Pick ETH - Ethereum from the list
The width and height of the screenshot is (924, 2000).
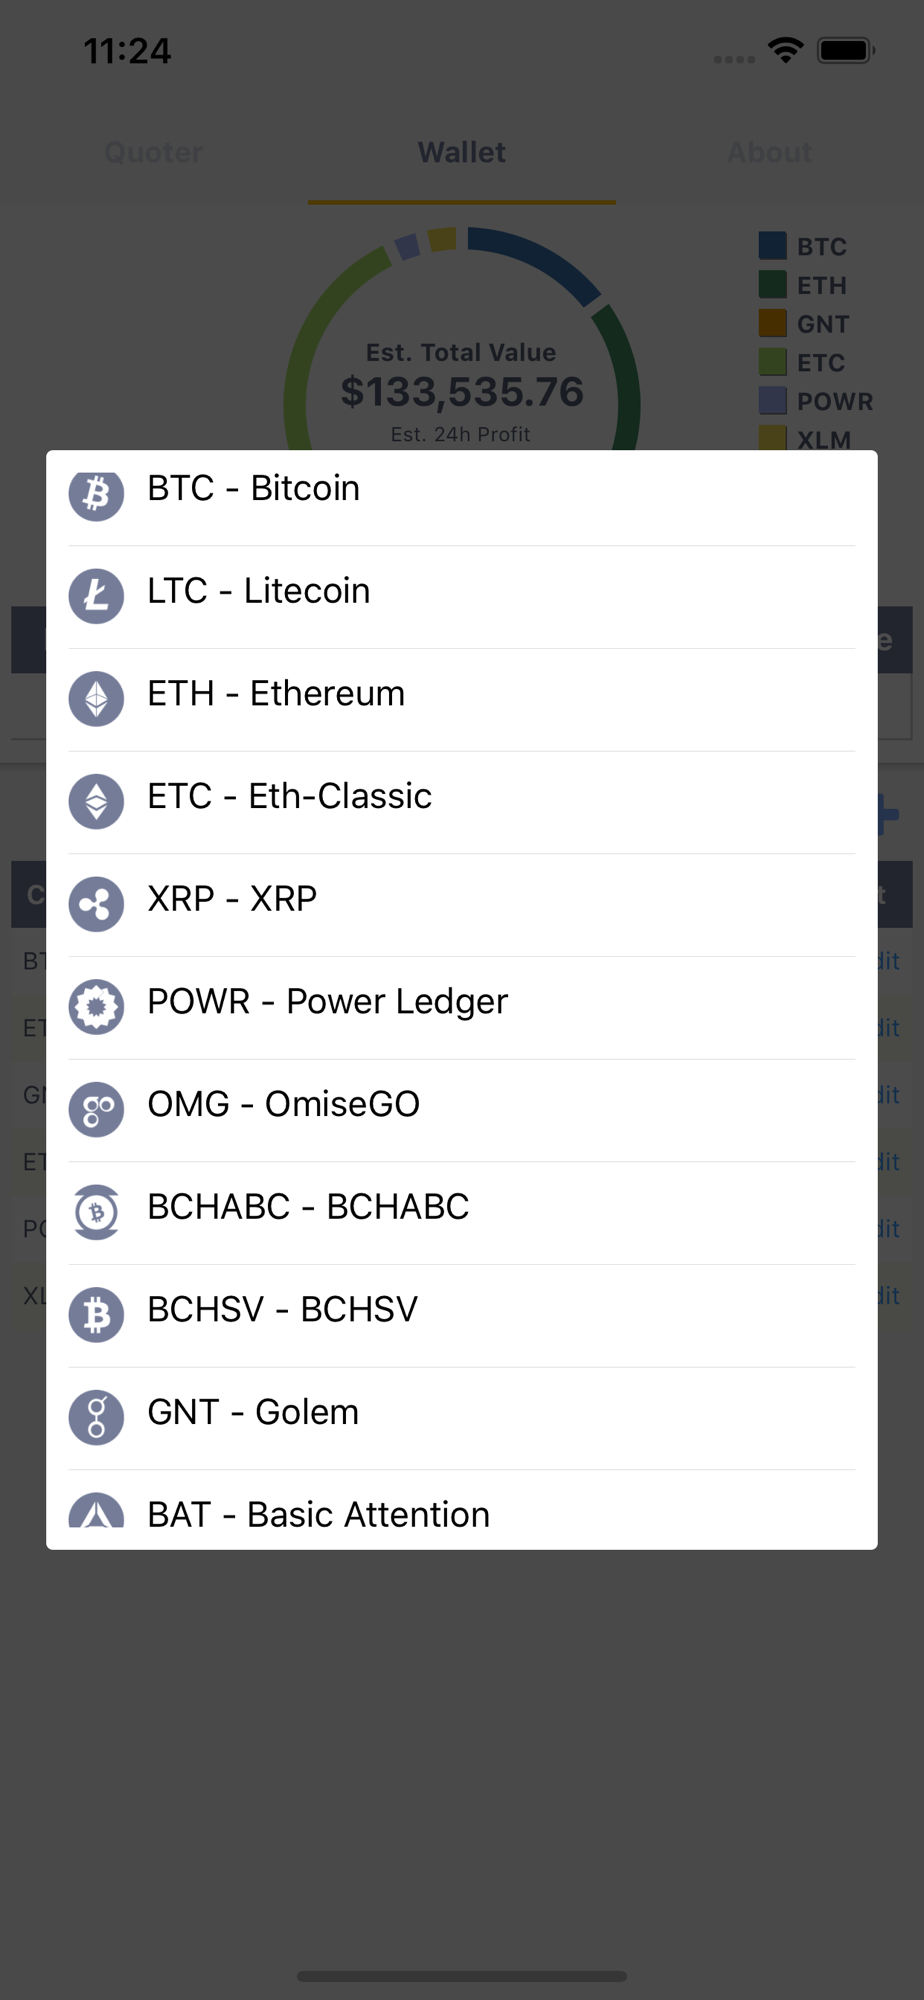[x=276, y=694]
